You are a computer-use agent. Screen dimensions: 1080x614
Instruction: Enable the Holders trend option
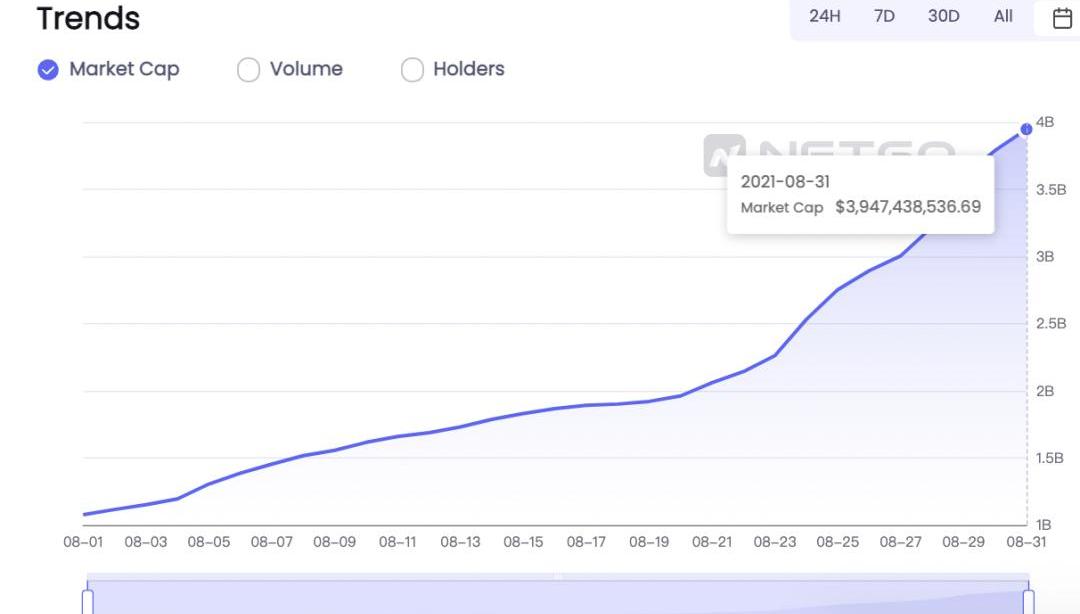[412, 69]
